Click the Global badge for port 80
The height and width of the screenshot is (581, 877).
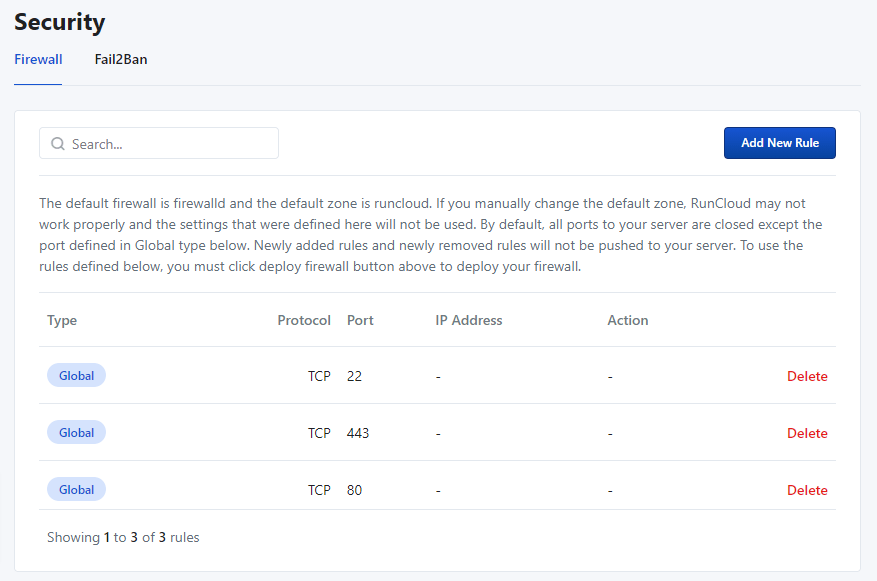point(77,490)
